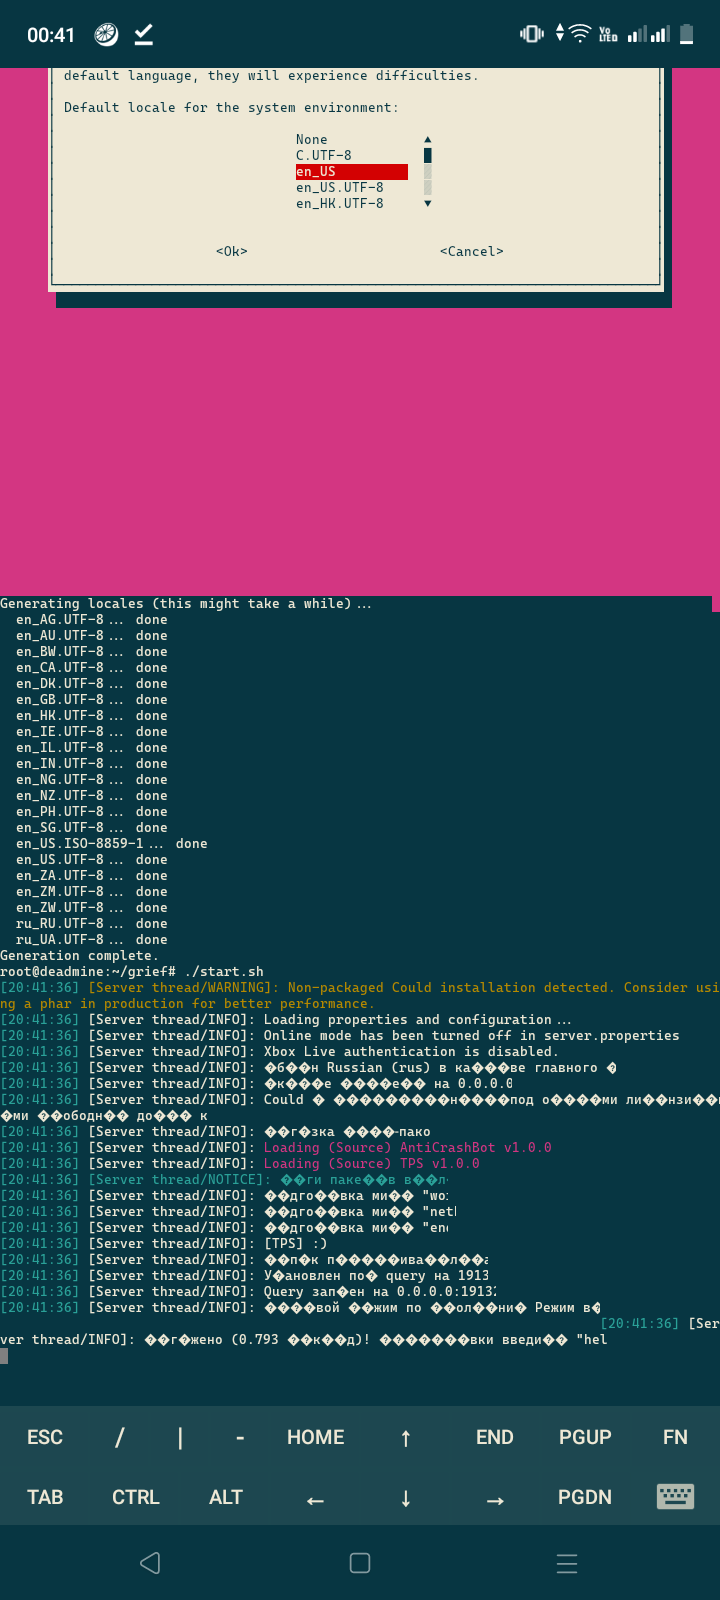Tap the right arrow key
Image resolution: width=720 pixels, height=1600 pixels.
click(495, 1500)
